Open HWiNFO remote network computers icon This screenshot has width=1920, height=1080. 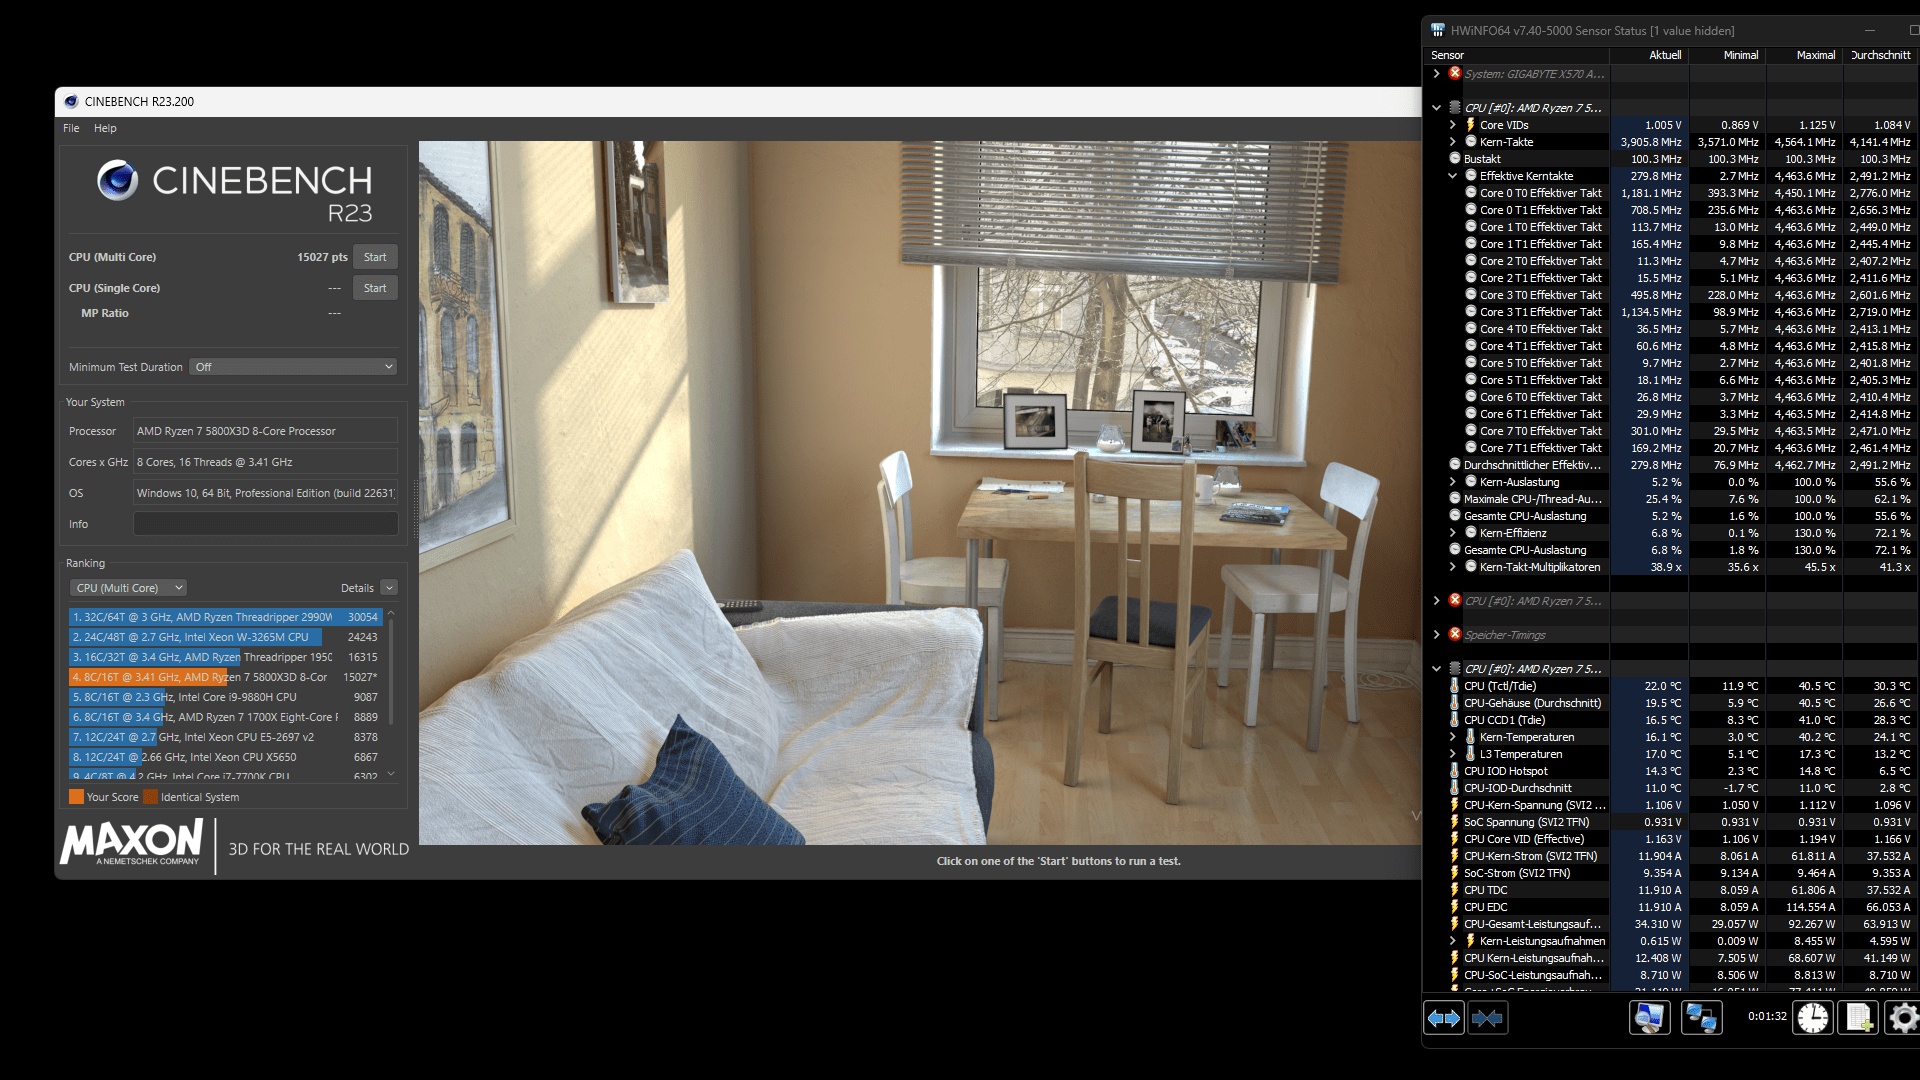1701,1018
